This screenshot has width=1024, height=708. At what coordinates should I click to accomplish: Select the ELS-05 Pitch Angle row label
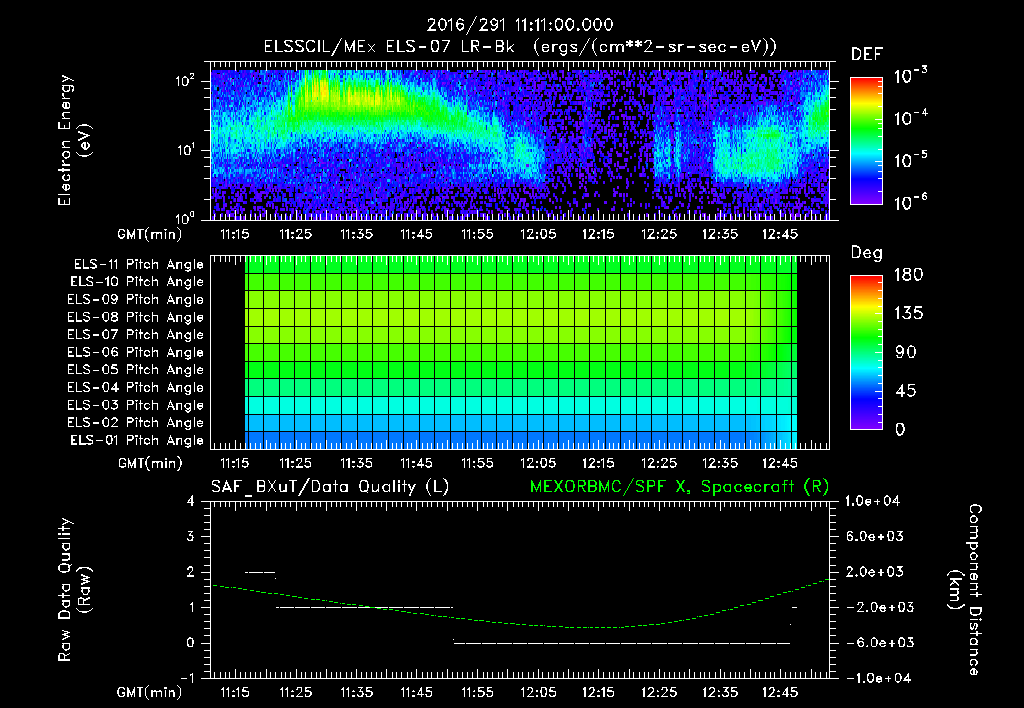coord(136,370)
